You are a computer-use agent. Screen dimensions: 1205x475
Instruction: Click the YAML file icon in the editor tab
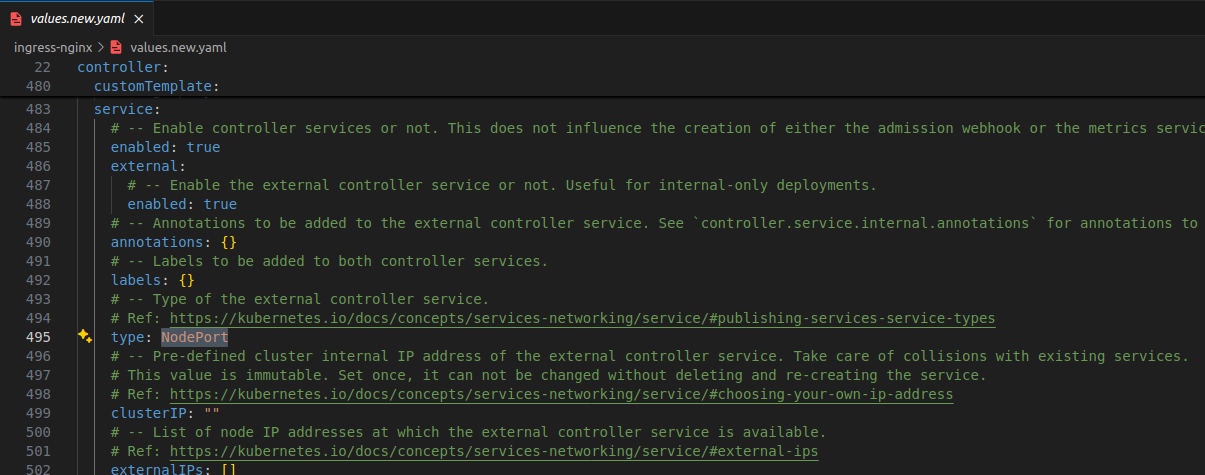15,19
